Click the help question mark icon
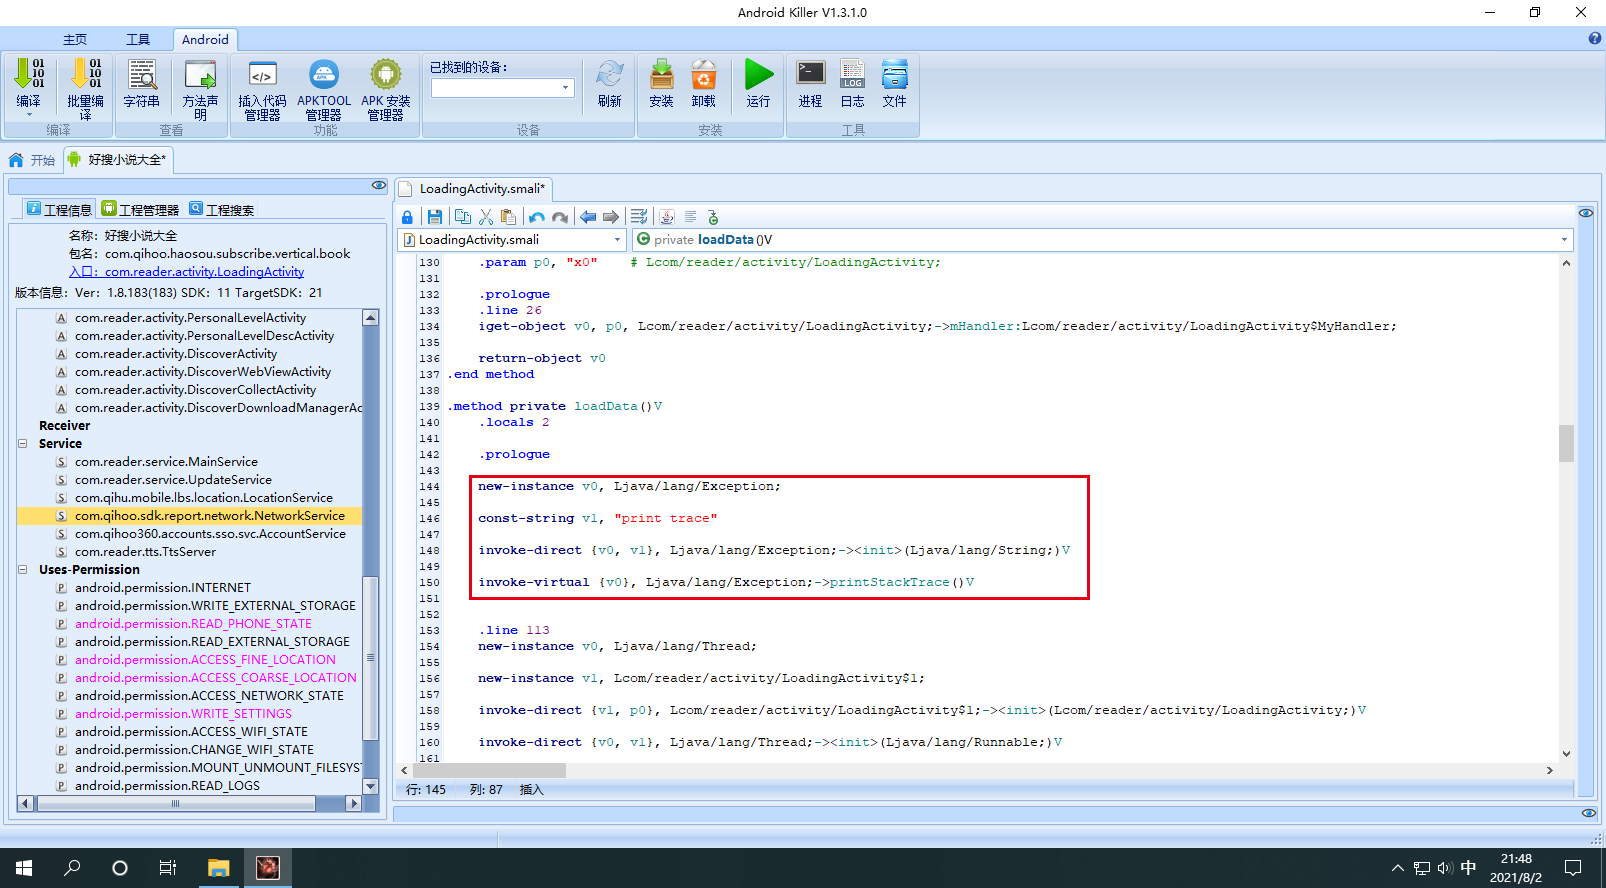1606x888 pixels. click(x=1595, y=39)
